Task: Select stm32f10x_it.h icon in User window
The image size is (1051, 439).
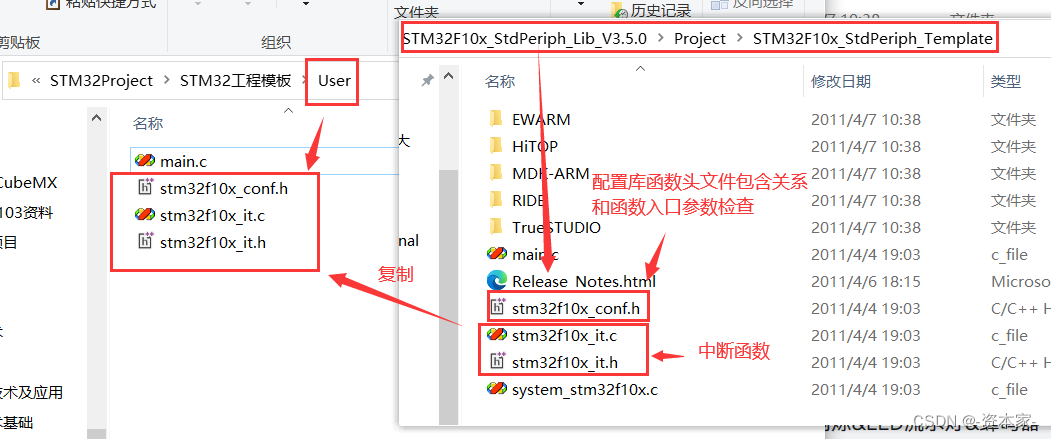Action: click(x=145, y=242)
